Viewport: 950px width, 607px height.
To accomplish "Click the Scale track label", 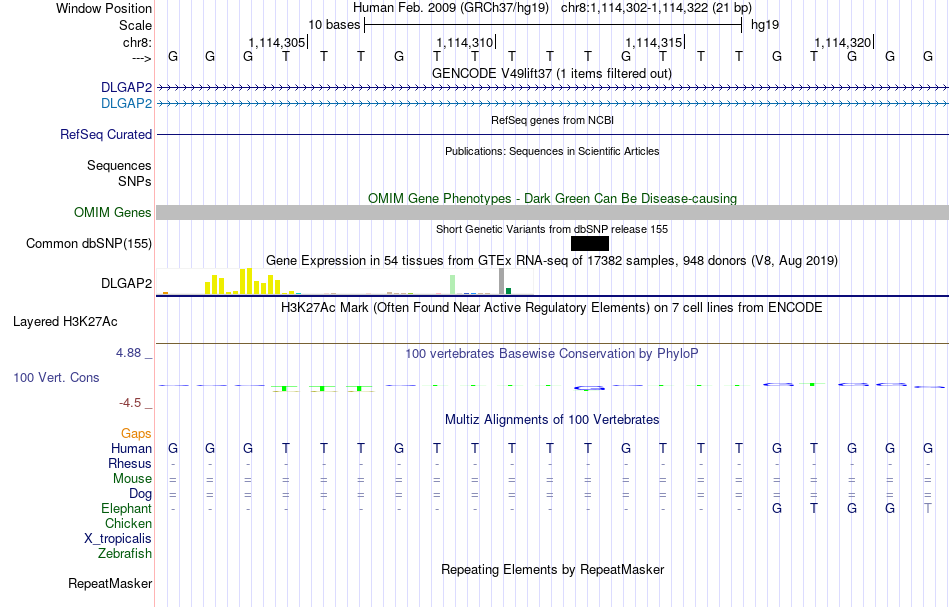I will (x=135, y=25).
